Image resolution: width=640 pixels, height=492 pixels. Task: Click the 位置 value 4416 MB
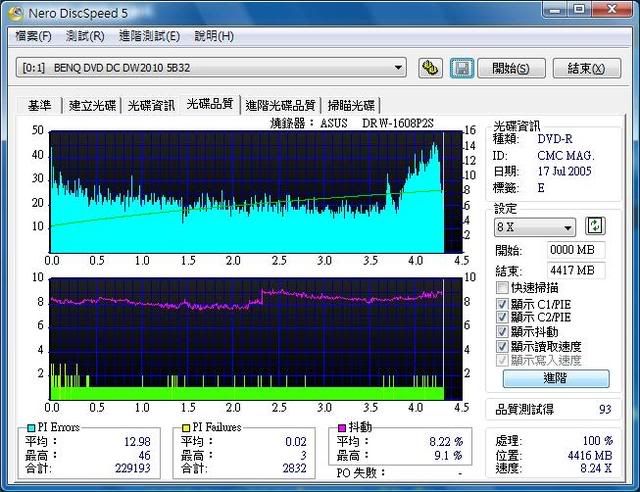(x=590, y=455)
